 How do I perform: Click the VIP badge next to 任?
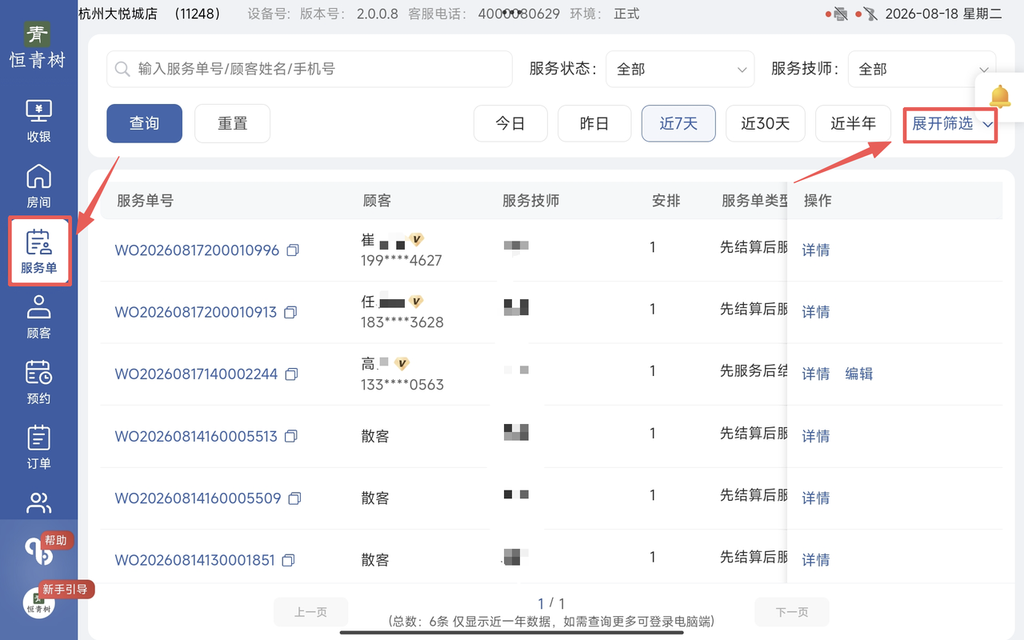pyautogui.click(x=416, y=302)
